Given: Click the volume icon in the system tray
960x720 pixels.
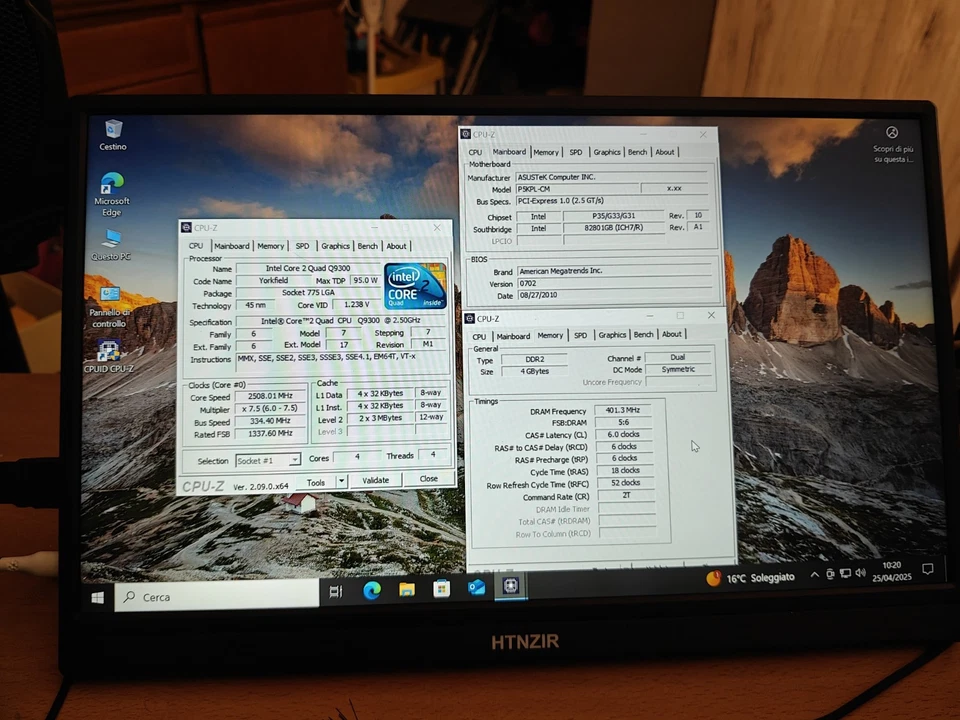Looking at the screenshot, I should (862, 576).
